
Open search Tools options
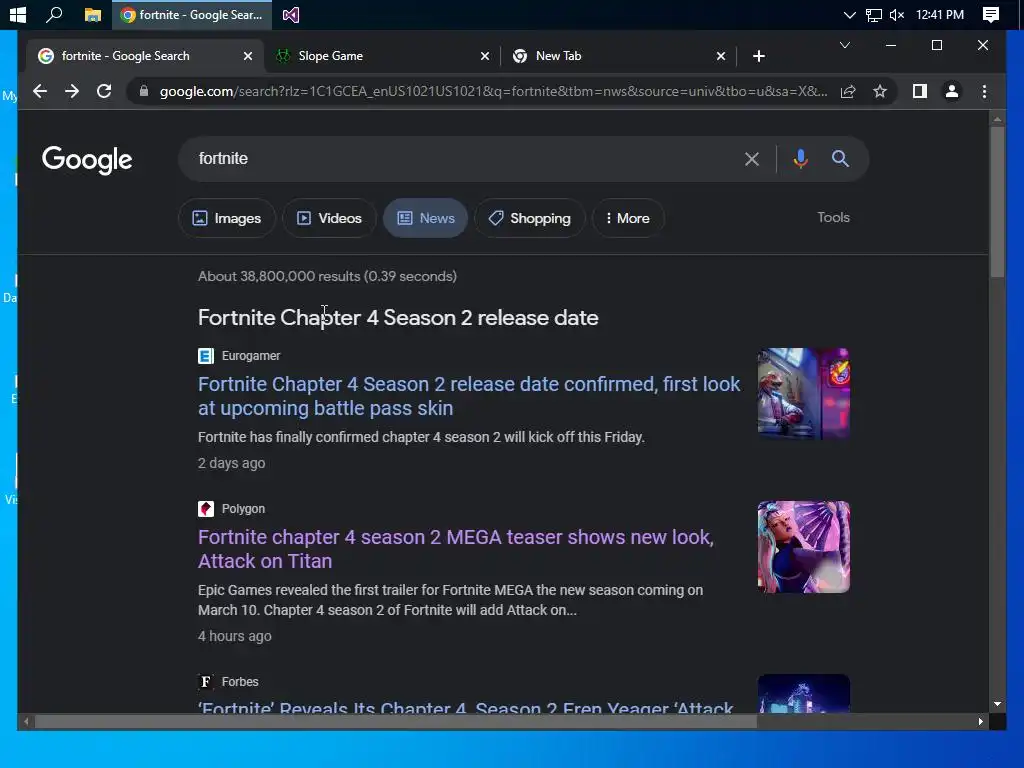click(x=833, y=217)
